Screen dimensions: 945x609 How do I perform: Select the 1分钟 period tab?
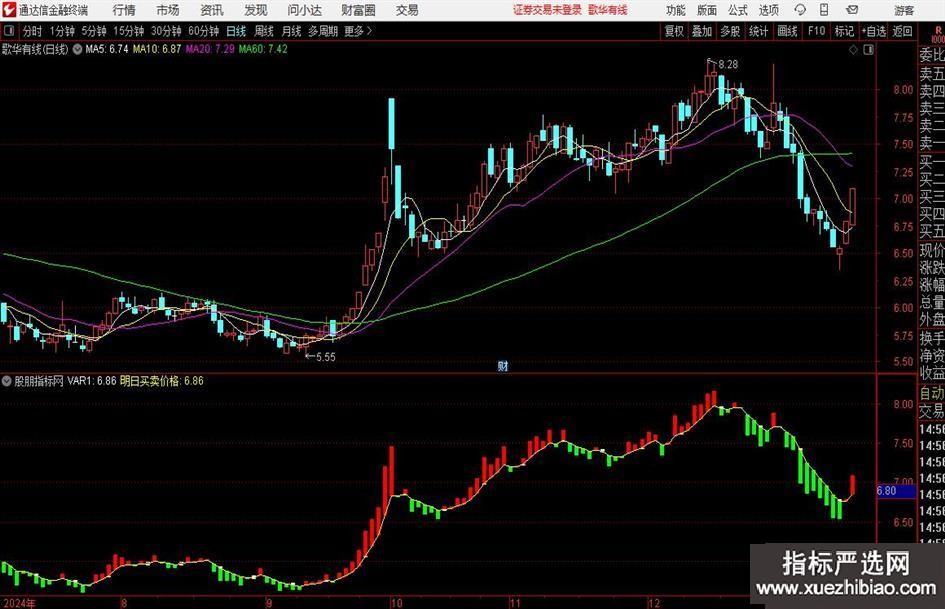(x=62, y=31)
